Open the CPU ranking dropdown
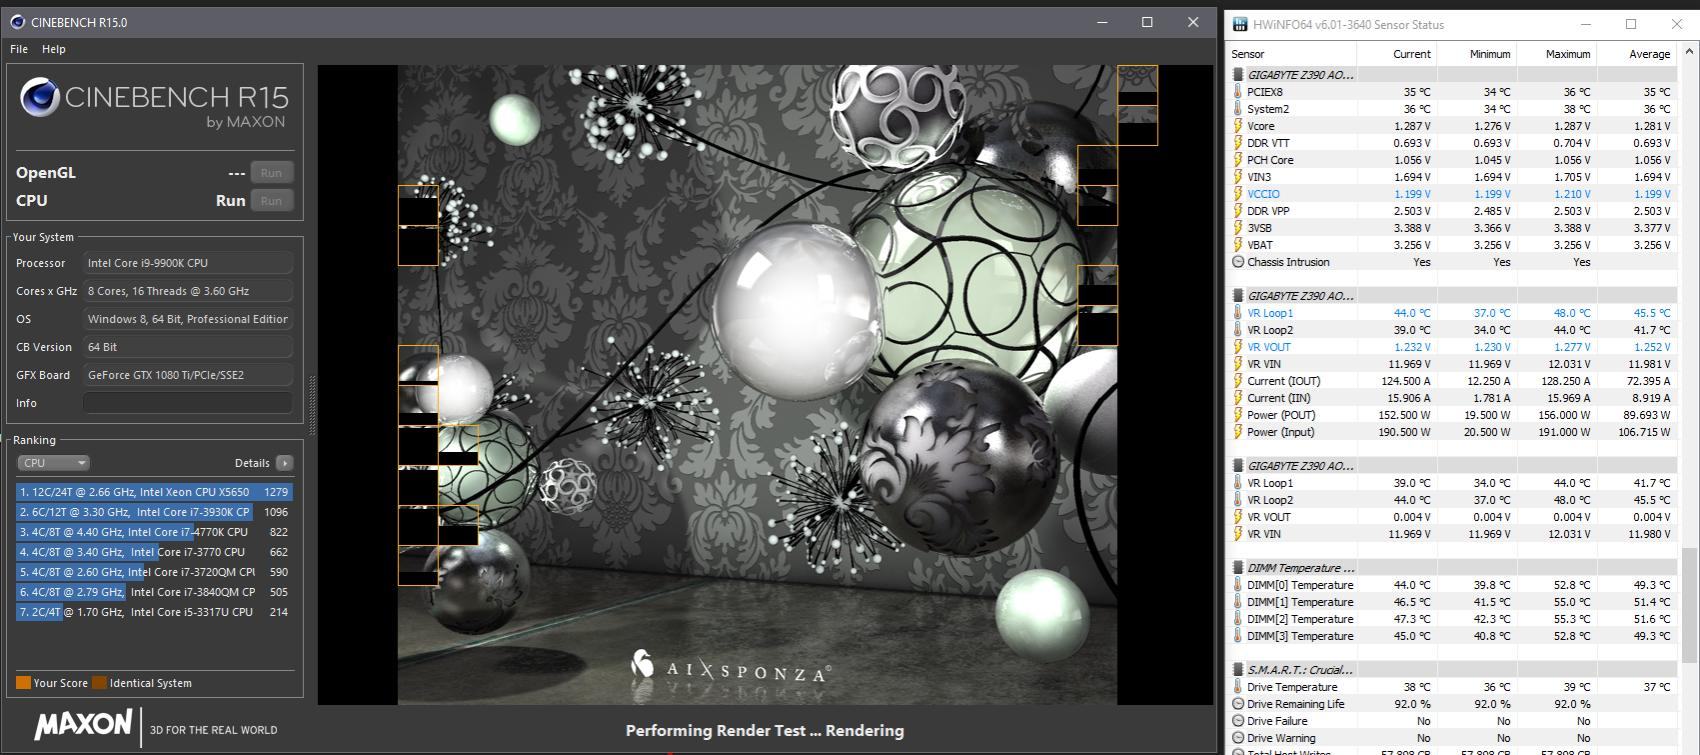 pos(53,463)
